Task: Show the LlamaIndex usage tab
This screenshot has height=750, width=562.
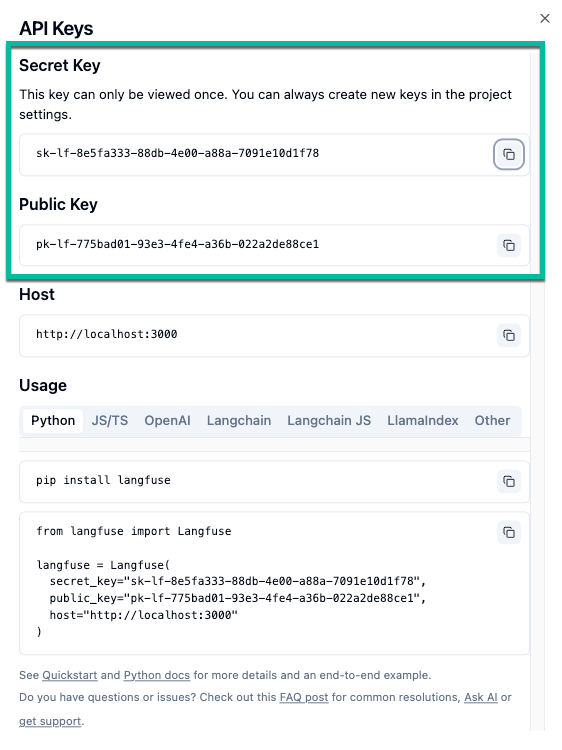Action: [x=423, y=421]
